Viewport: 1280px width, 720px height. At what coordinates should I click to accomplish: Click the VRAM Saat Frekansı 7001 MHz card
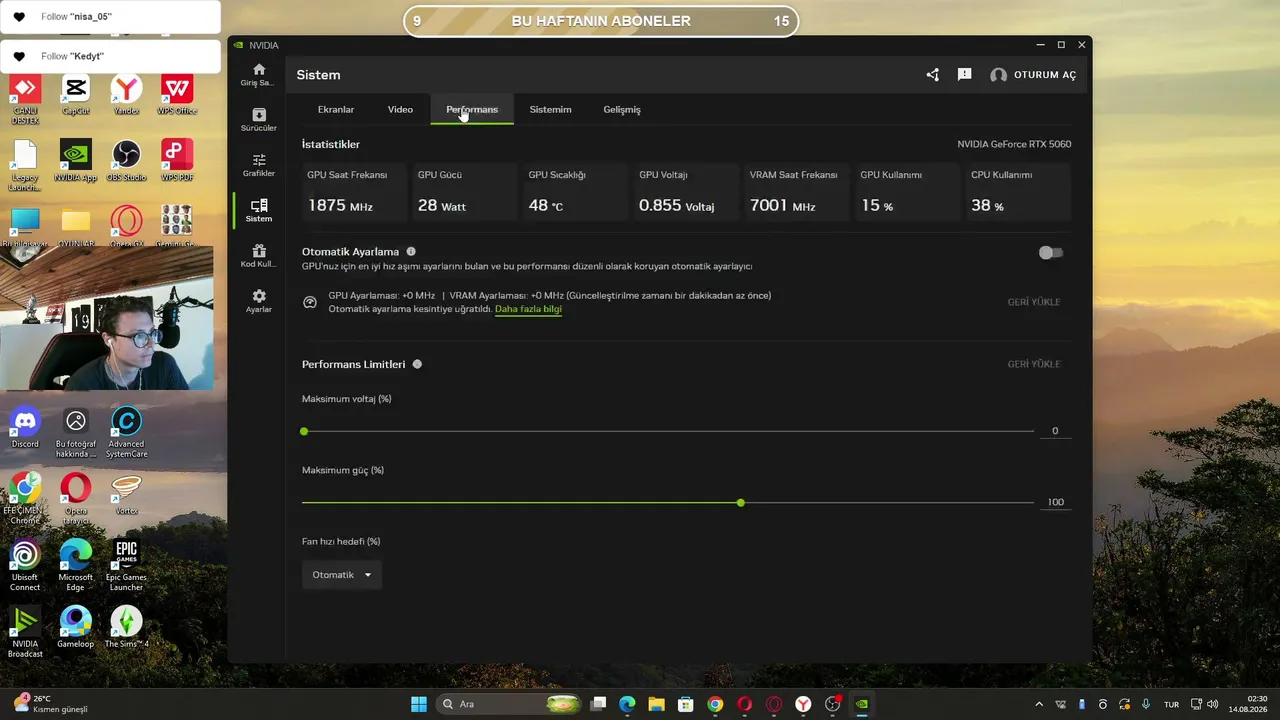tap(795, 191)
